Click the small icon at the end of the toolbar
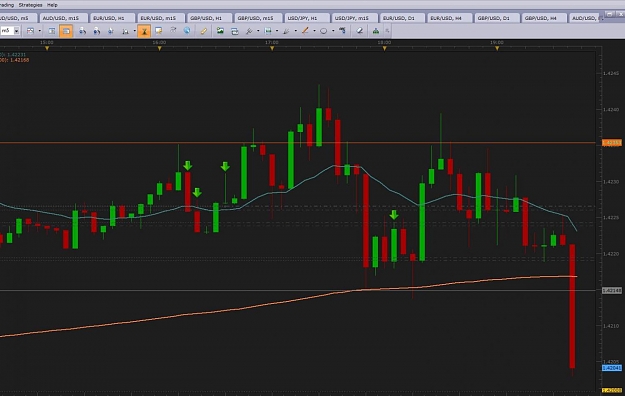 tap(387, 31)
